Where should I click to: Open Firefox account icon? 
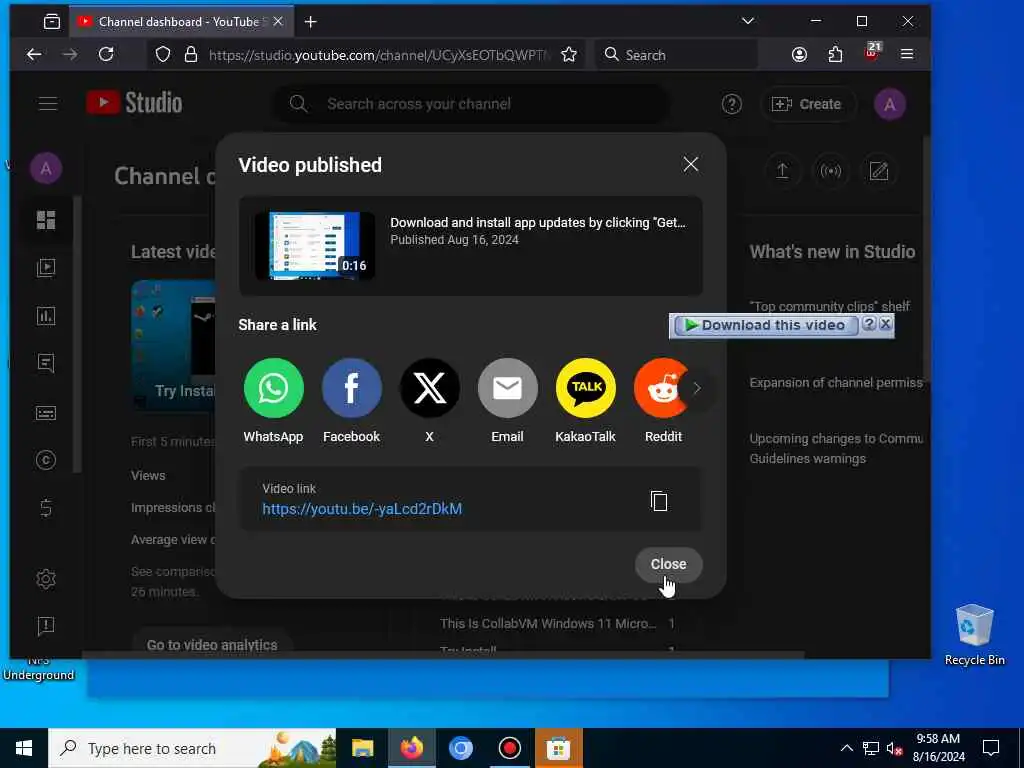tap(799, 54)
